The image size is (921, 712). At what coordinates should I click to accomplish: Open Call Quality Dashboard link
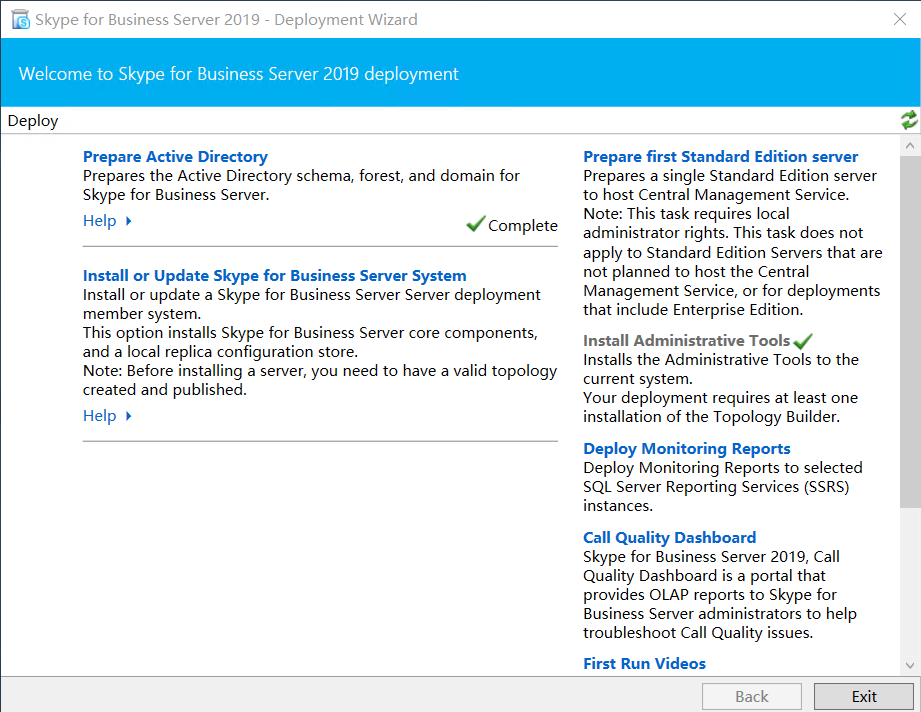point(669,538)
